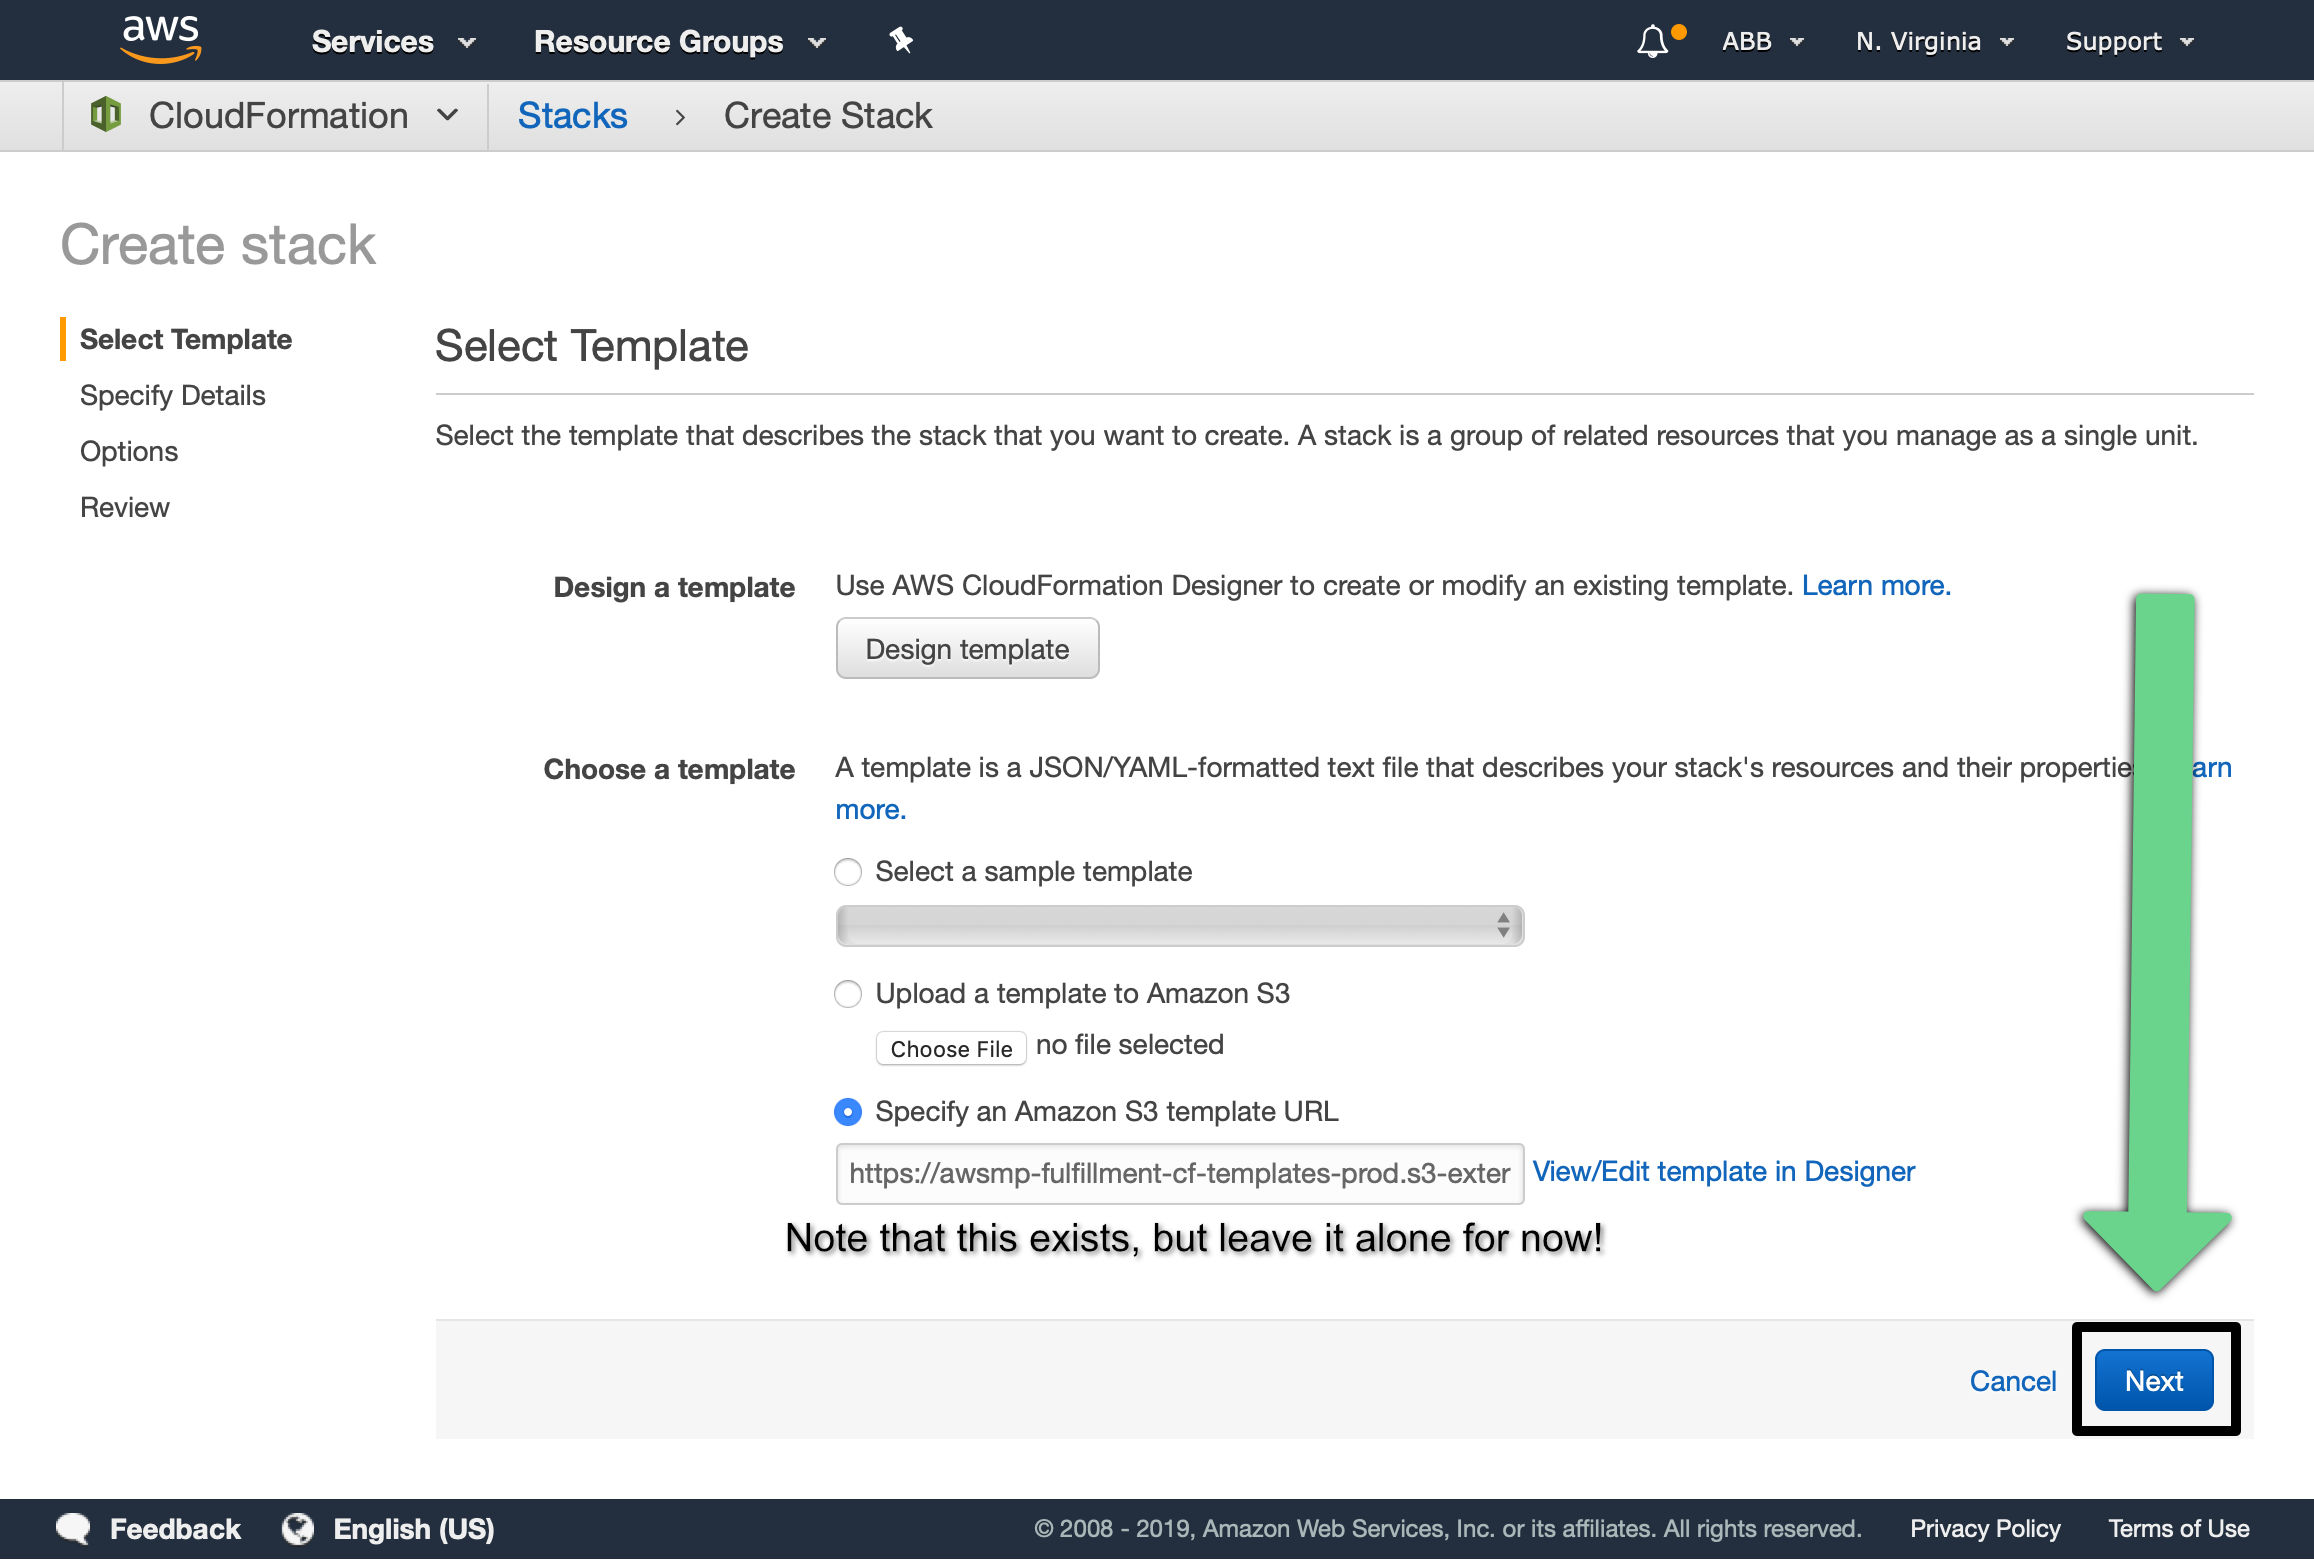Click the Create Stack breadcrumb text
The height and width of the screenshot is (1560, 2314).
pyautogui.click(x=828, y=116)
